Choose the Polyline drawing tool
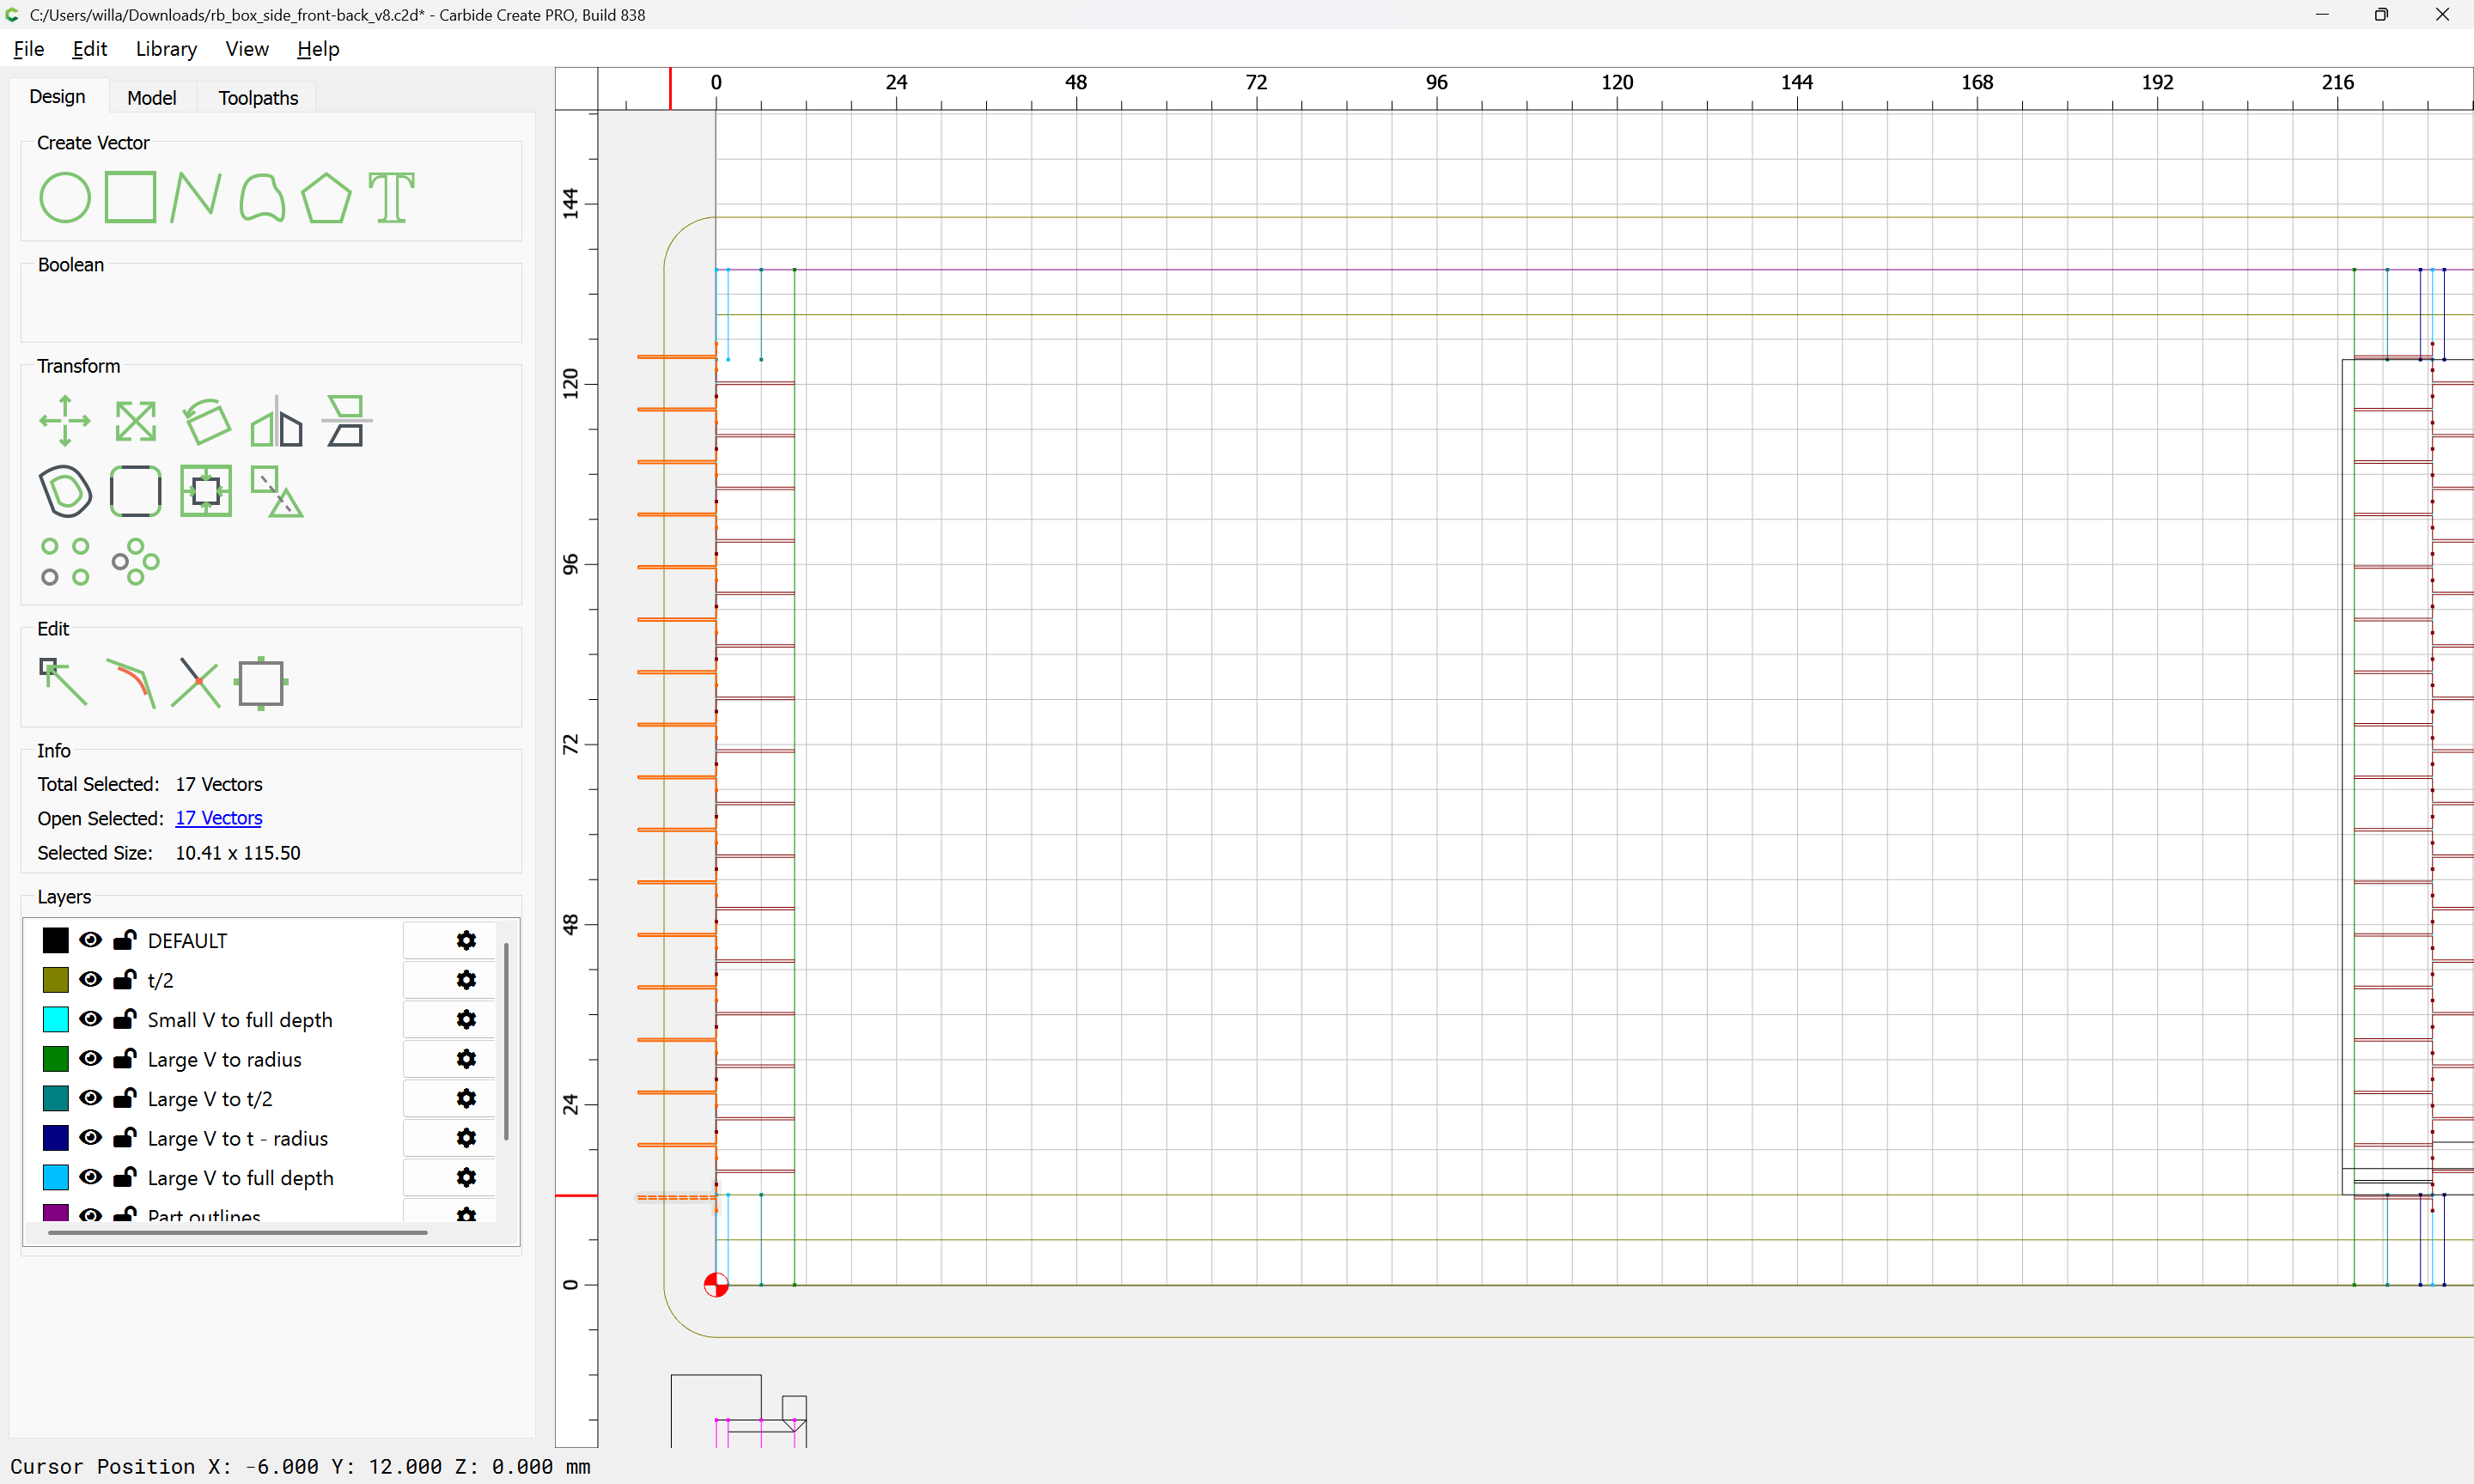This screenshot has width=2474, height=1484. click(x=195, y=197)
